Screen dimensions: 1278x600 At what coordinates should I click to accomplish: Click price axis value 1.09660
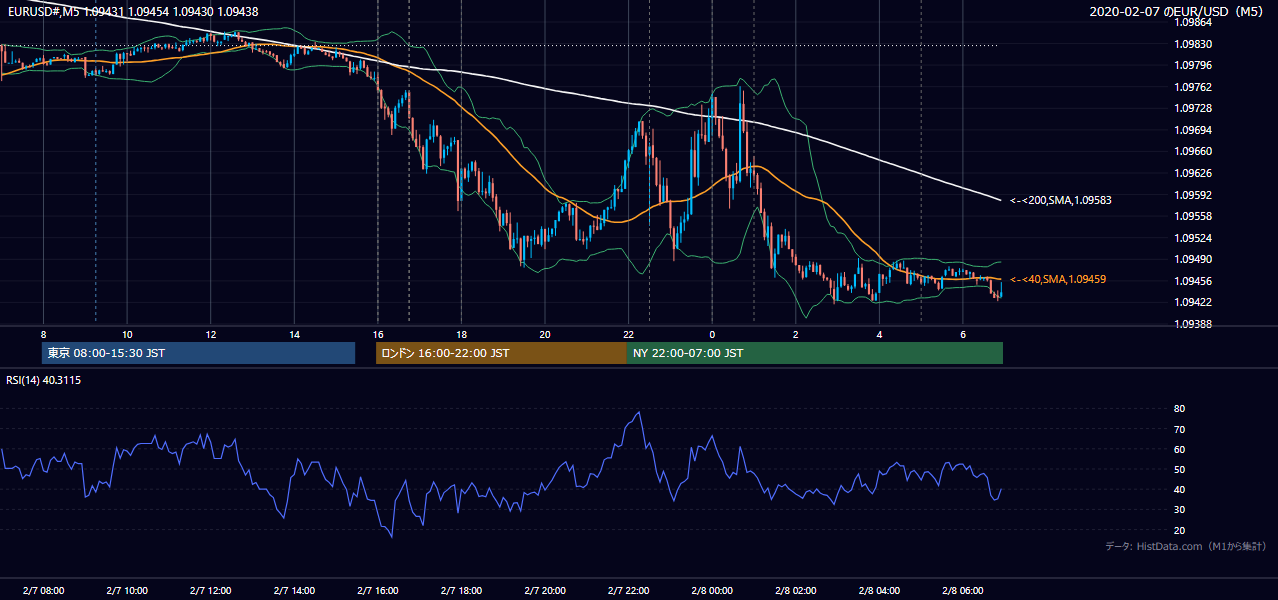tap(1193, 151)
